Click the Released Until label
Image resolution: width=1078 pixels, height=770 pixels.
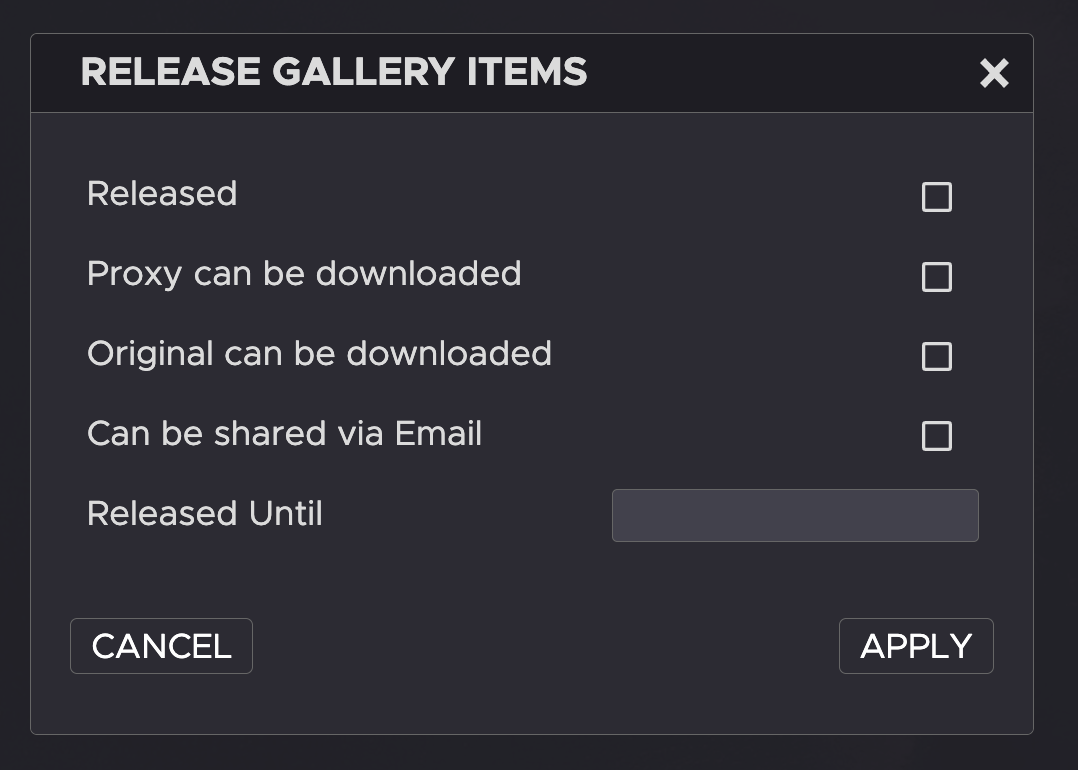205,513
